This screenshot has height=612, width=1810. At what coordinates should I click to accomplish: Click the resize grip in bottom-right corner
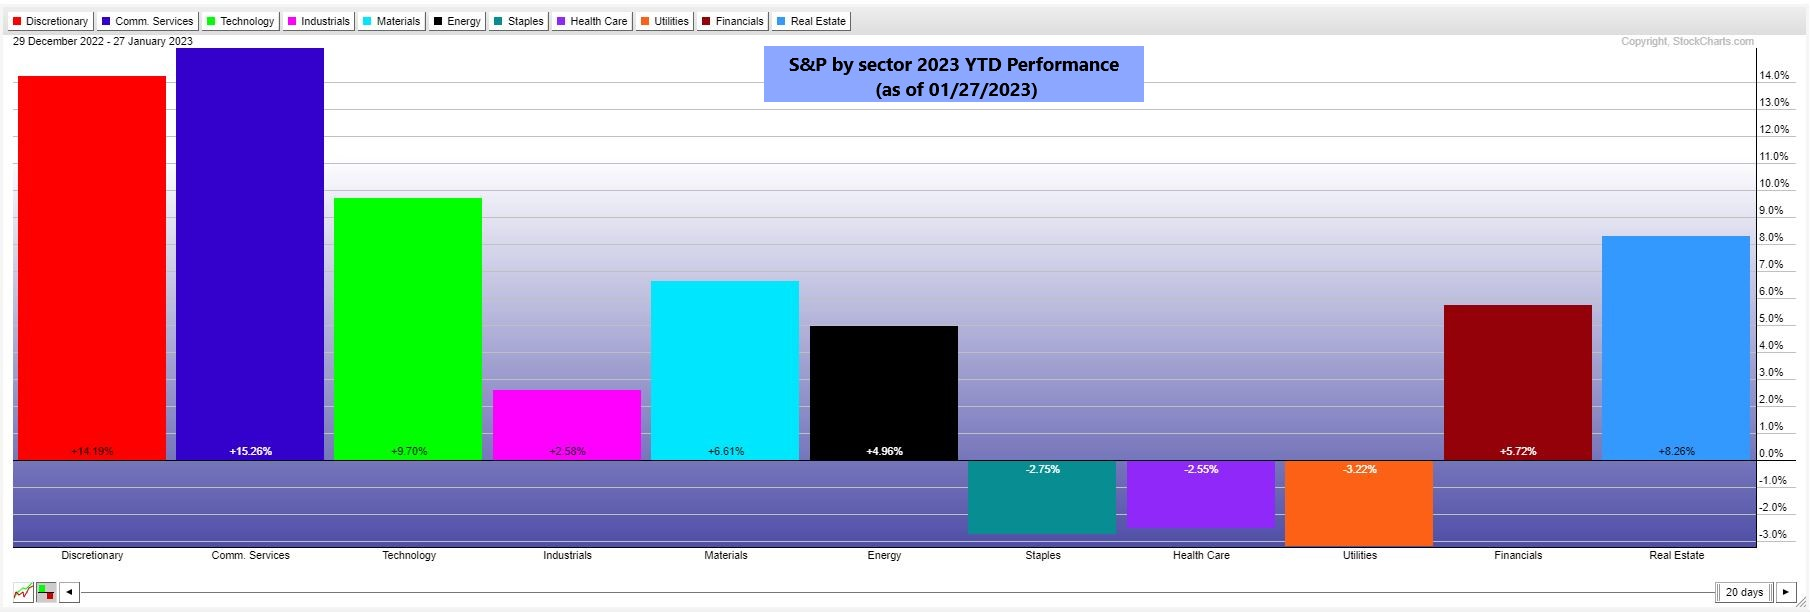pos(1802,604)
